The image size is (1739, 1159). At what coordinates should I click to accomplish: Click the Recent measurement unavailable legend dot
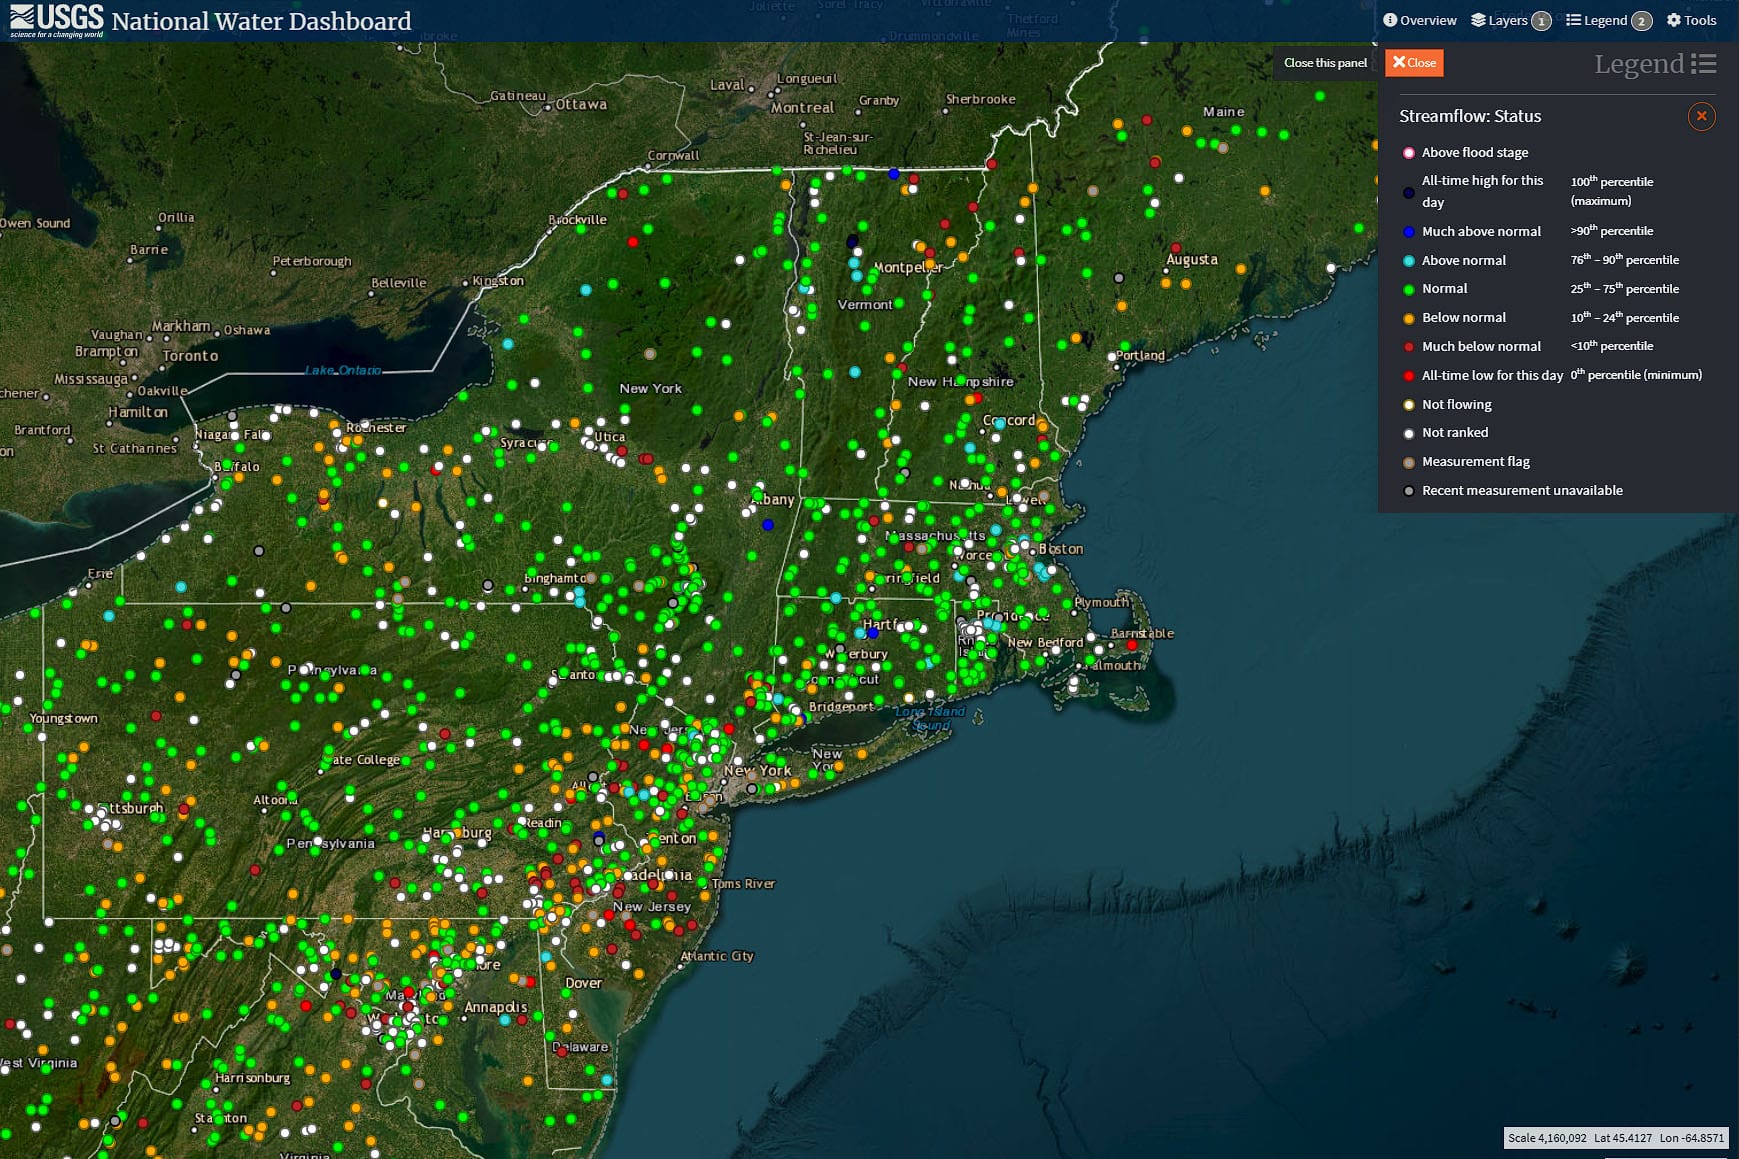click(x=1409, y=491)
